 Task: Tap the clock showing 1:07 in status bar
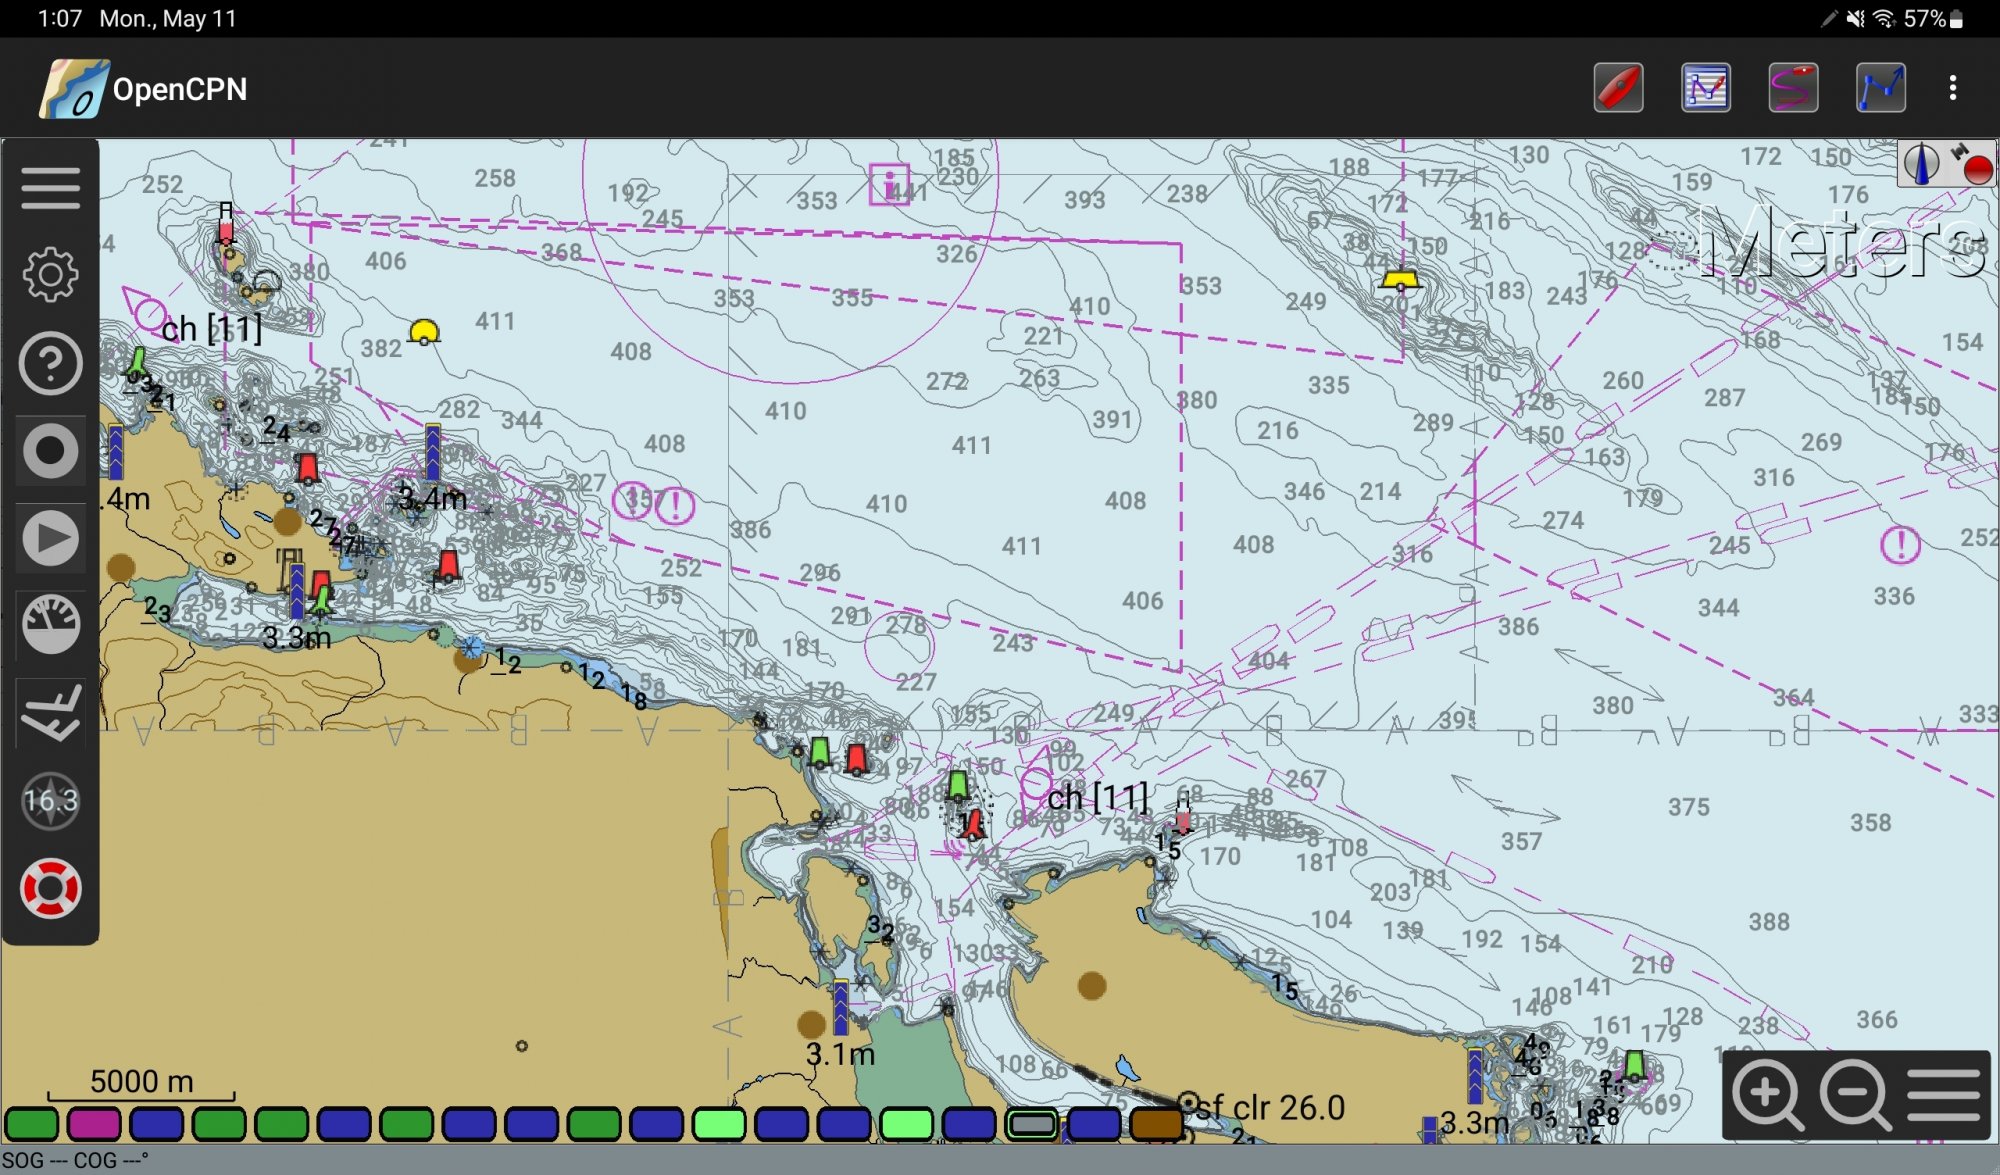tap(59, 18)
